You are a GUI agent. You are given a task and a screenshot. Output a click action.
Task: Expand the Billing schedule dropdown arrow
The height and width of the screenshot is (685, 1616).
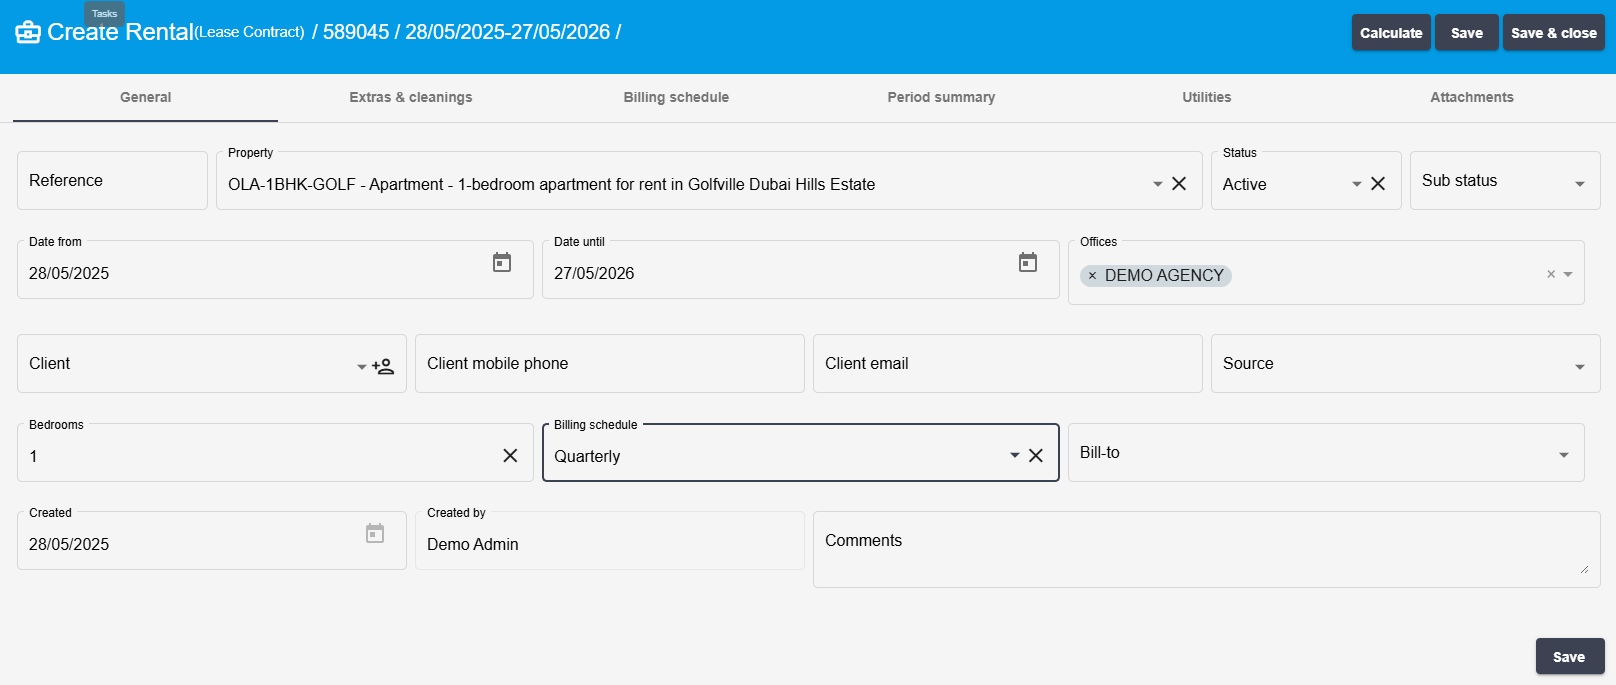1015,456
